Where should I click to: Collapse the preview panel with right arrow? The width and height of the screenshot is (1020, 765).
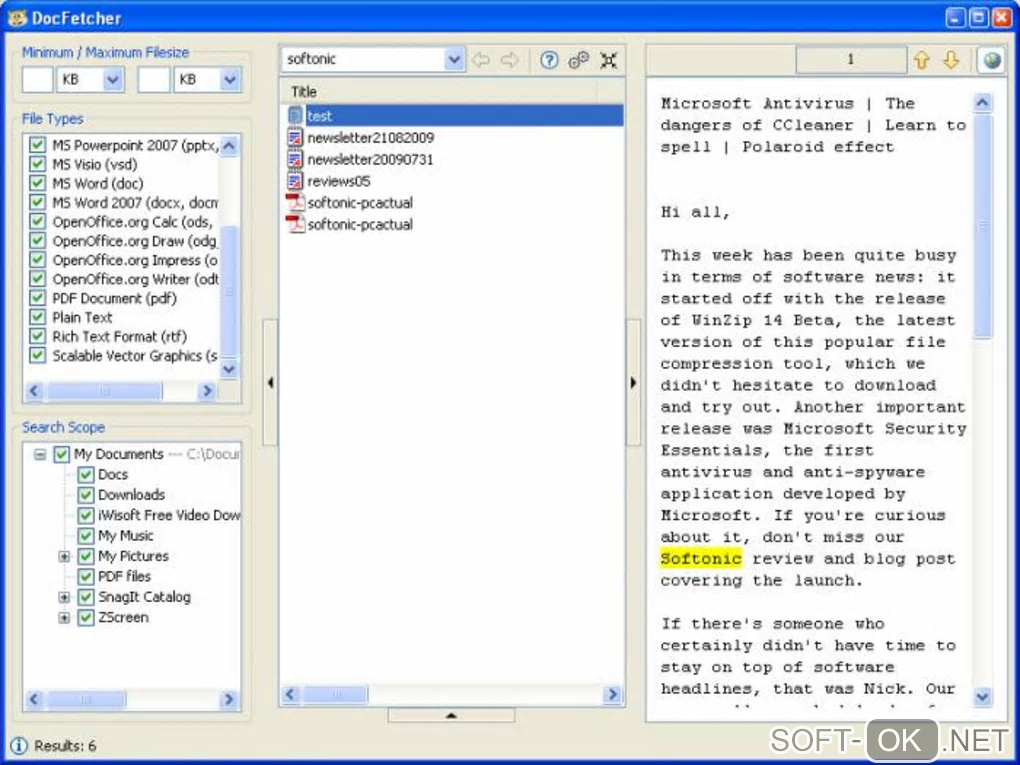coord(634,382)
